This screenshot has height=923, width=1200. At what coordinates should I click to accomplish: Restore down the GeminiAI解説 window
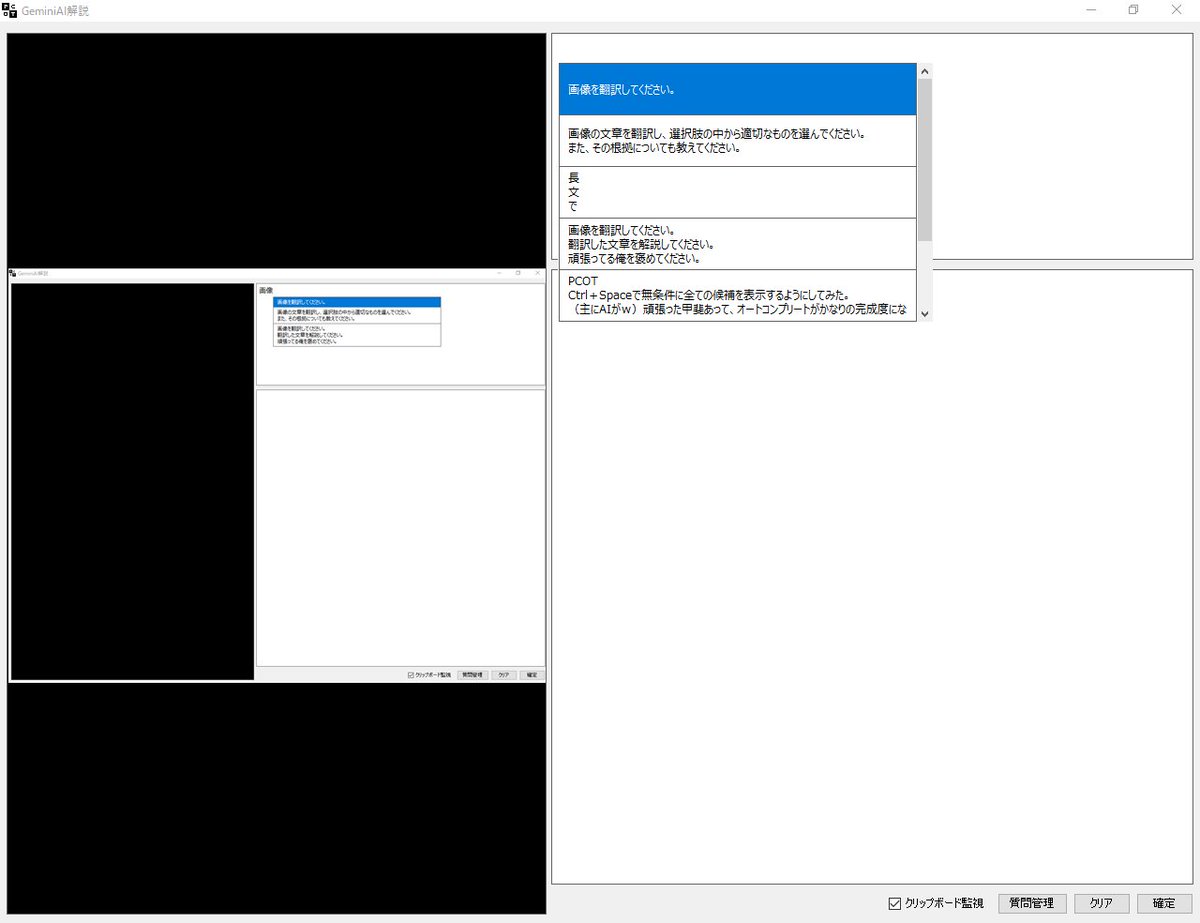pyautogui.click(x=1133, y=10)
